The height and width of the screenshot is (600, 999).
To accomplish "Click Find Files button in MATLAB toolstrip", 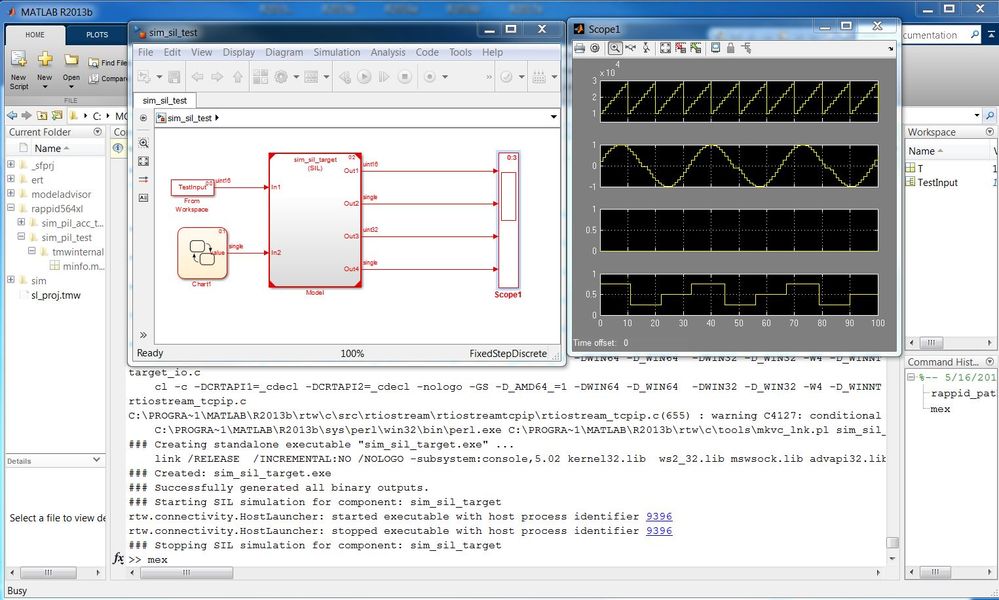I will (x=108, y=62).
